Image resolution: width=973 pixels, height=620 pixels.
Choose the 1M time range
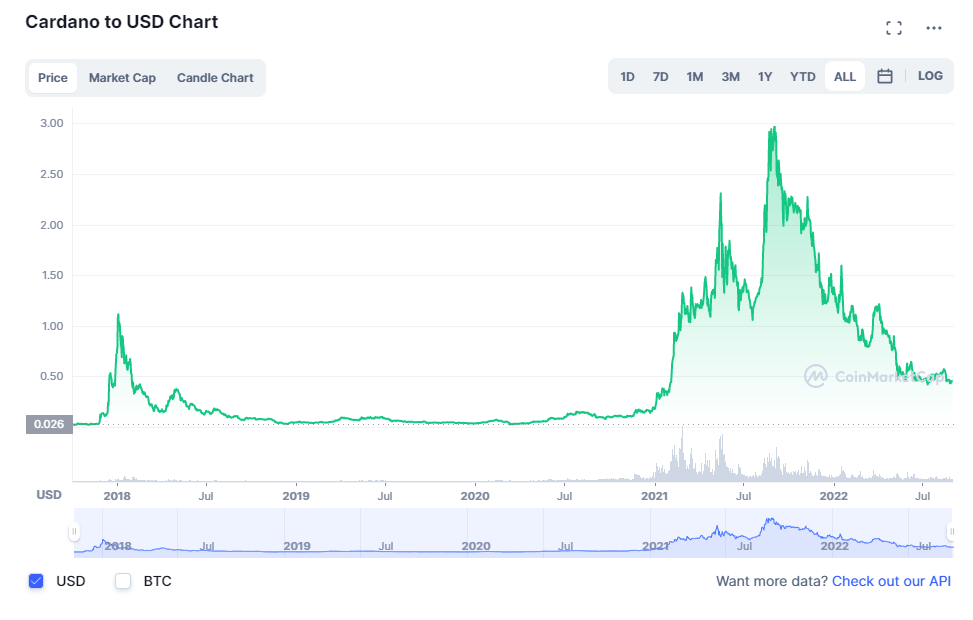pyautogui.click(x=694, y=77)
